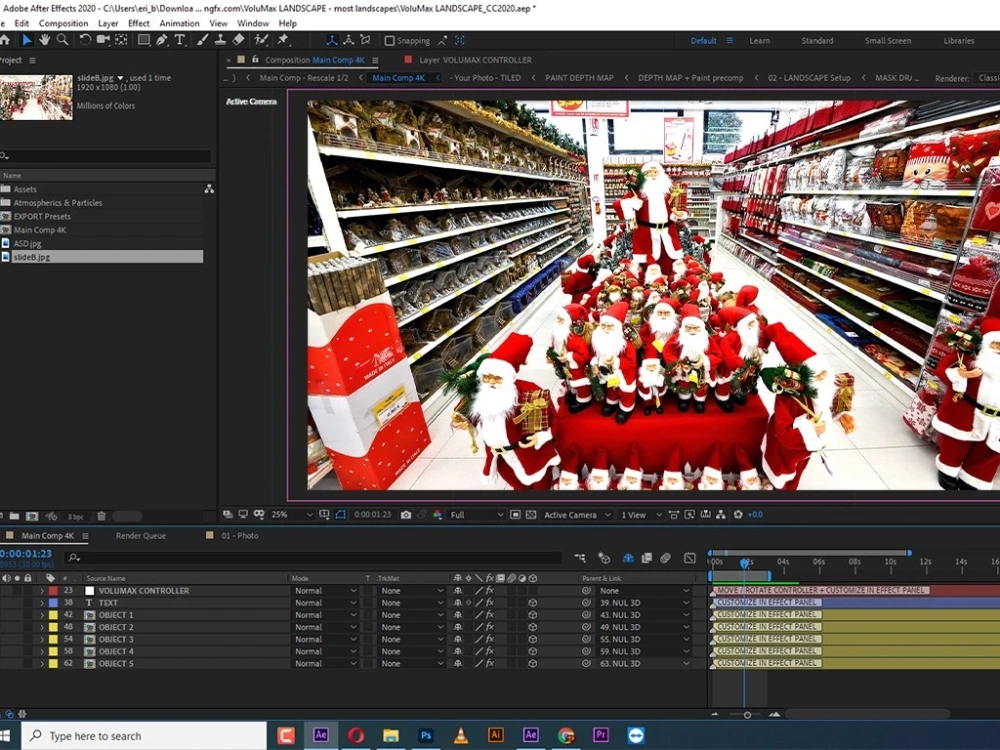Image resolution: width=1000 pixels, height=750 pixels.
Task: Open the Animation menu
Action: coord(179,23)
